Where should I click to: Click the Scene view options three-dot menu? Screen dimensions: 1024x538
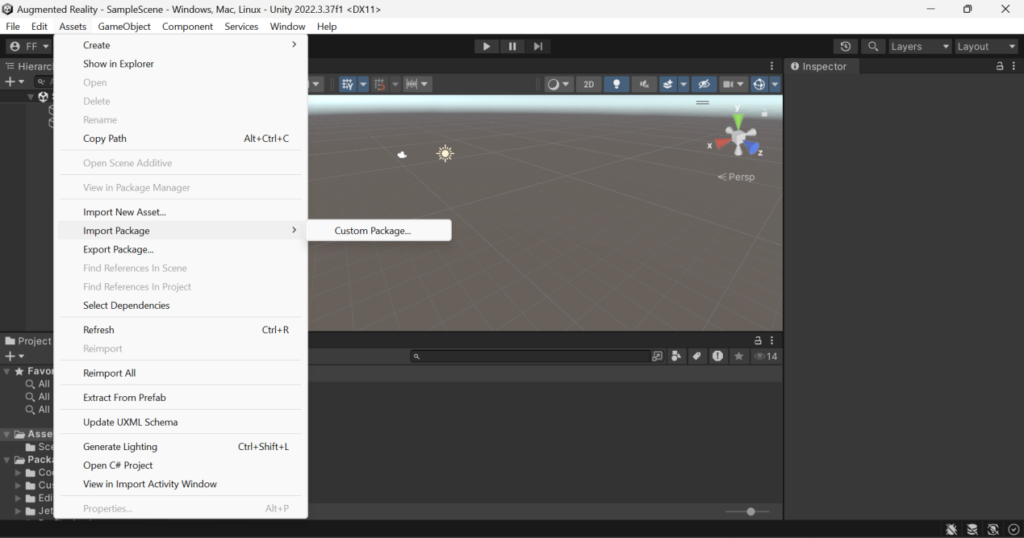pos(772,66)
